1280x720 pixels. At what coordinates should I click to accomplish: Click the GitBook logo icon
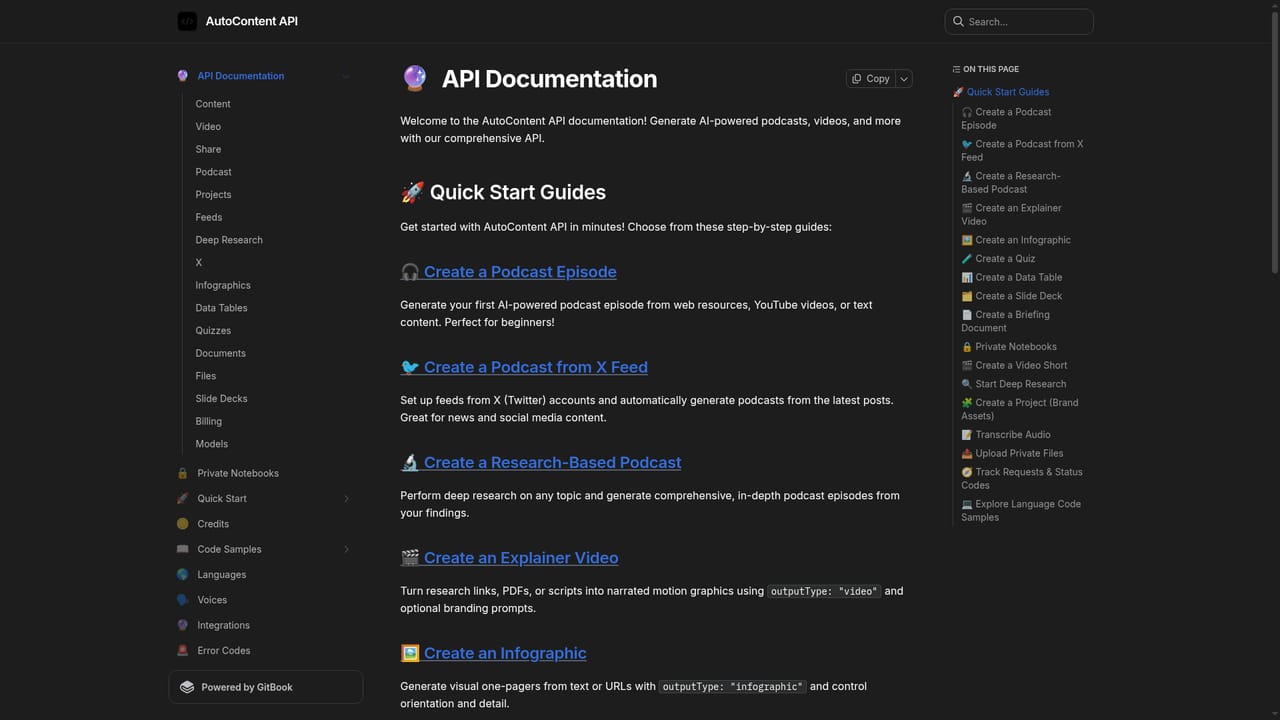click(x=187, y=687)
